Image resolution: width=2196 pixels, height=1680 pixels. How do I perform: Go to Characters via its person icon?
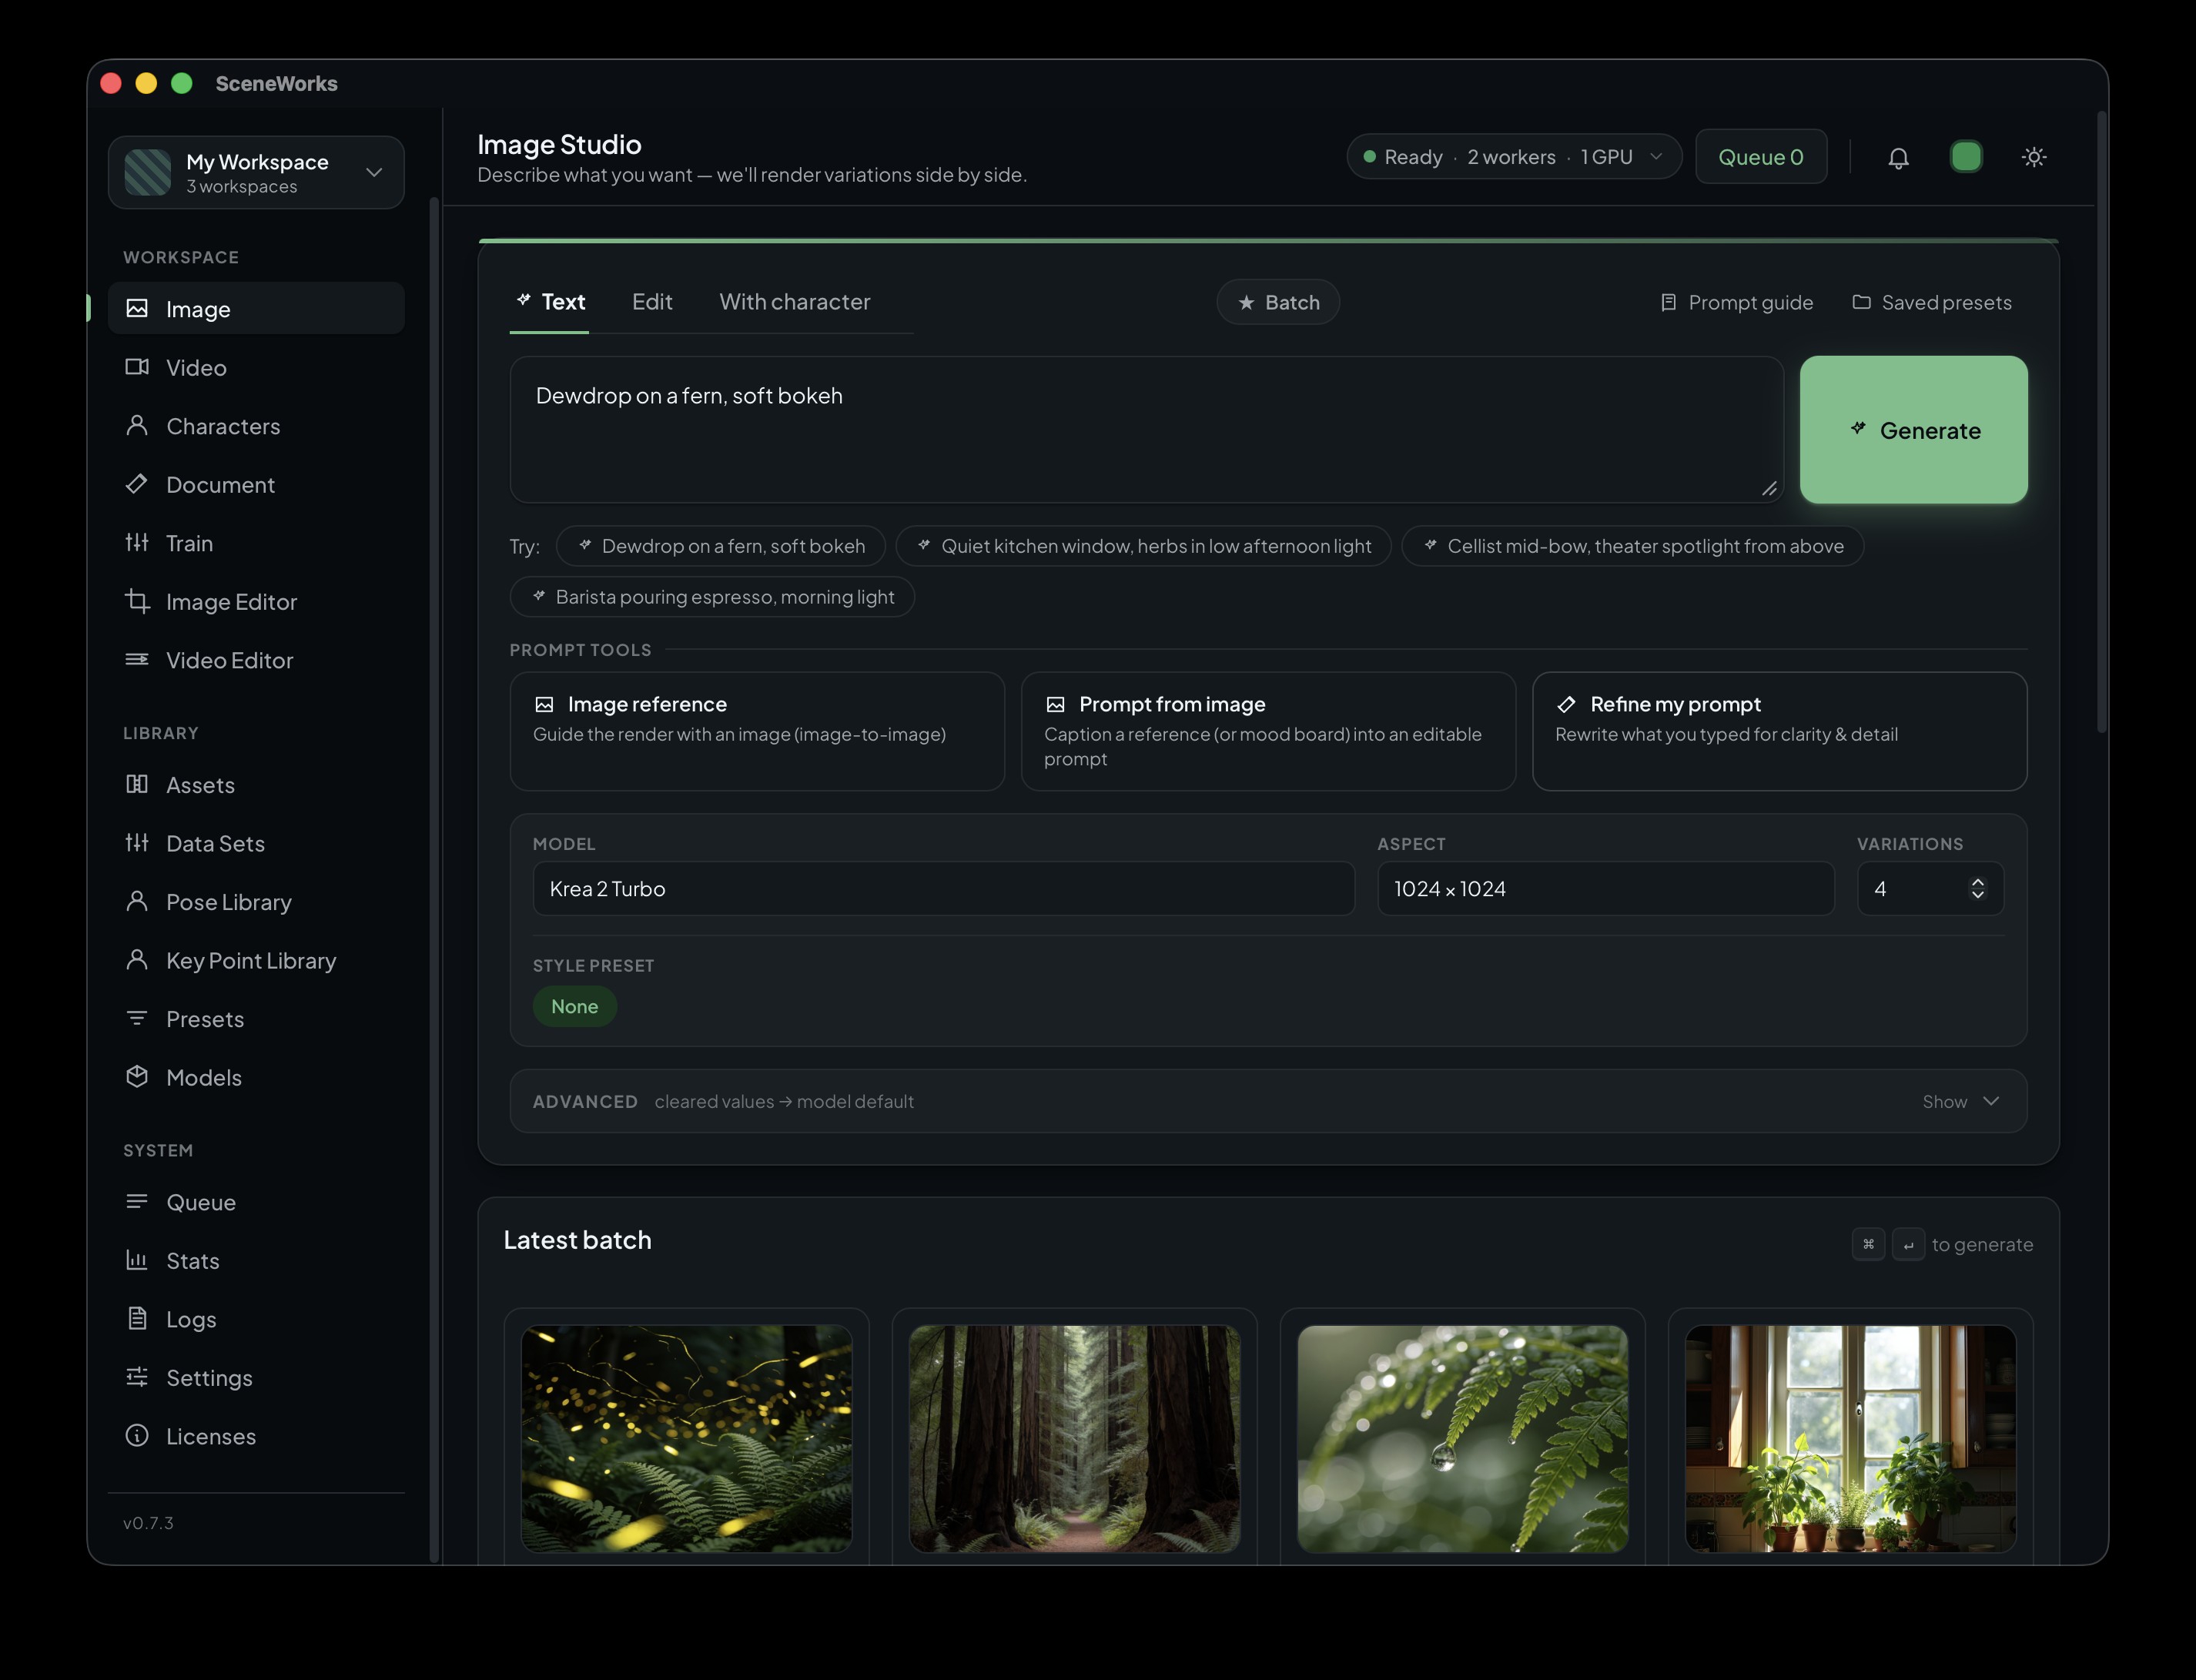[137, 426]
